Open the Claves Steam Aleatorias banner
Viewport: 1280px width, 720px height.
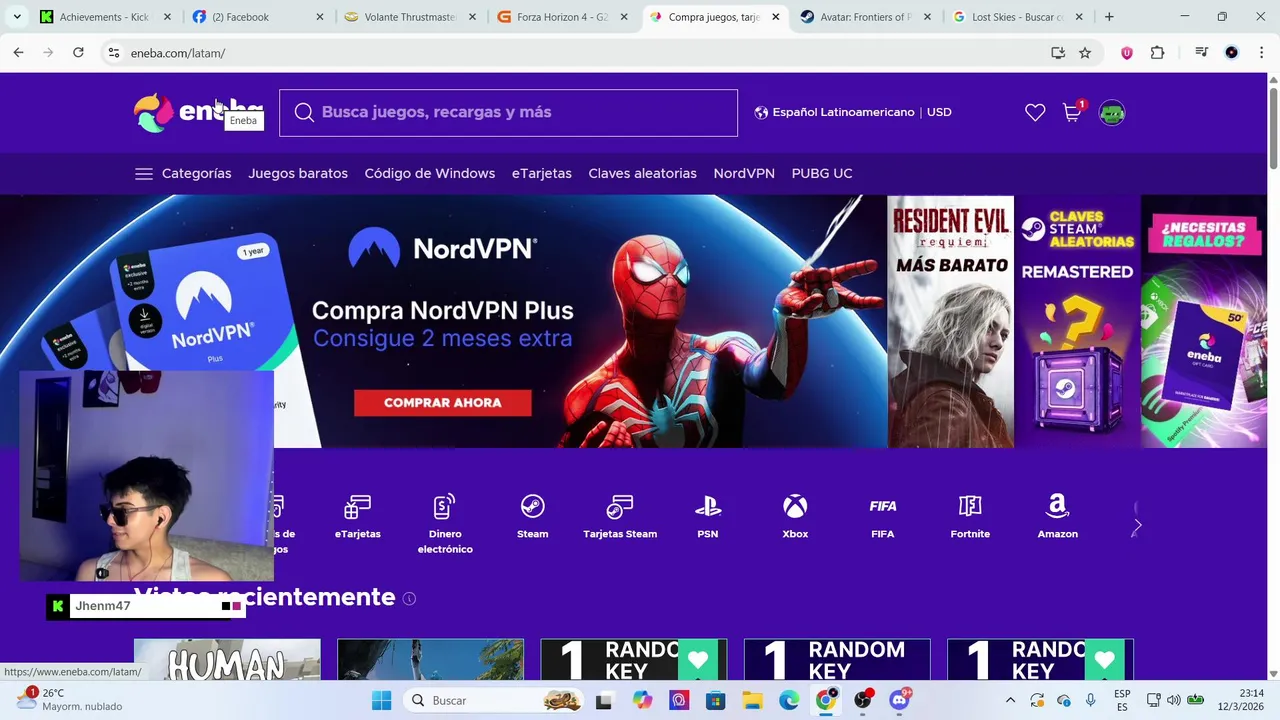(x=1077, y=321)
